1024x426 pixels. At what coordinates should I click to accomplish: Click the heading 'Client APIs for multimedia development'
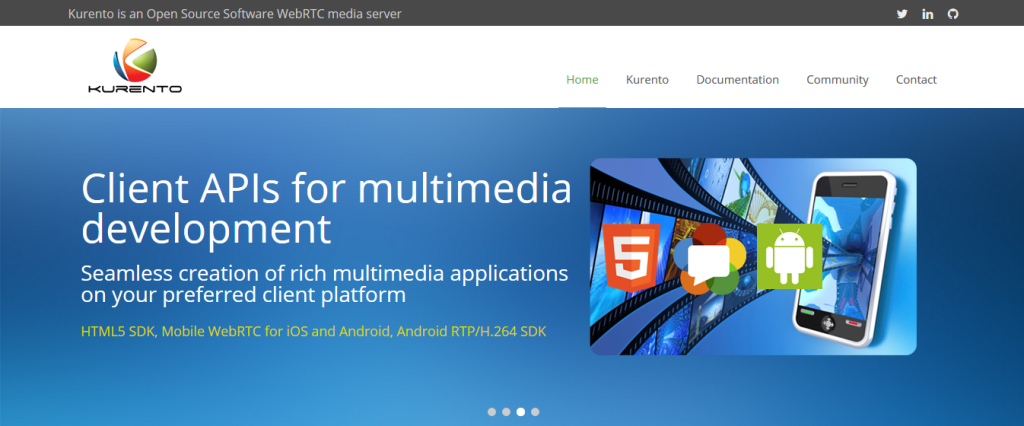[327, 209]
